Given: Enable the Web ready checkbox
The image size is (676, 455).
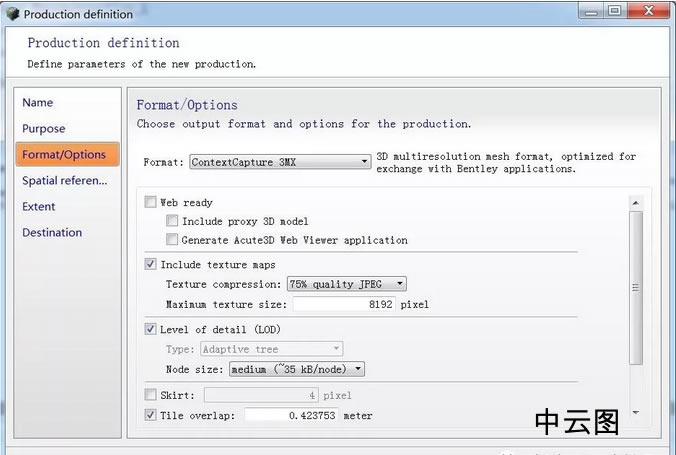Looking at the screenshot, I should [150, 202].
